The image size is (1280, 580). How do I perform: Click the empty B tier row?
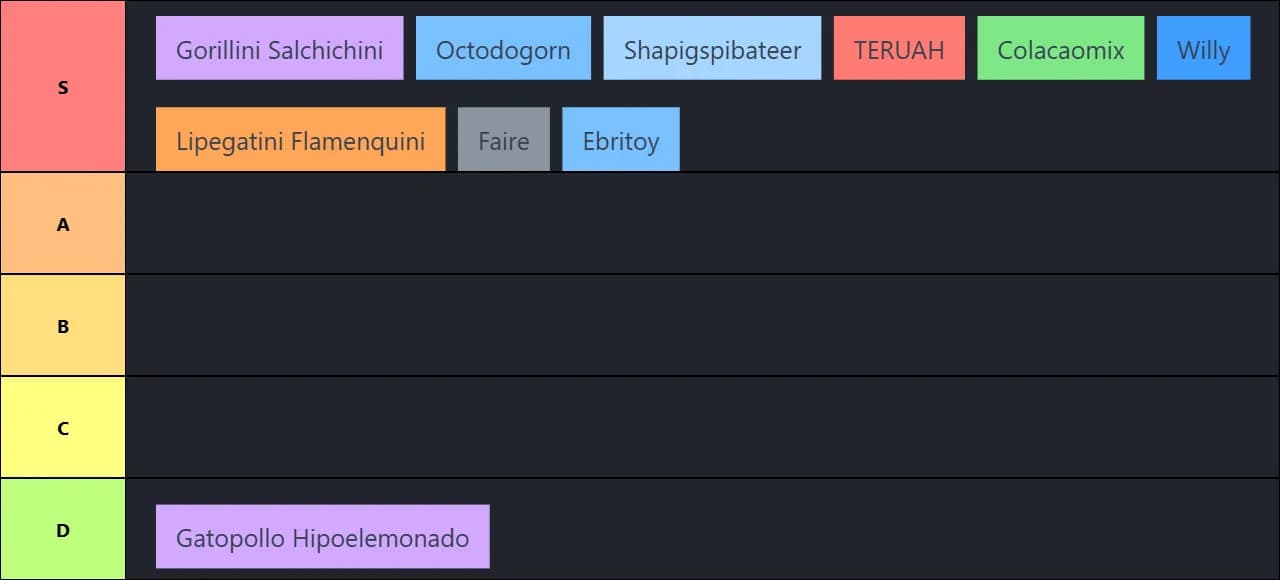(702, 326)
